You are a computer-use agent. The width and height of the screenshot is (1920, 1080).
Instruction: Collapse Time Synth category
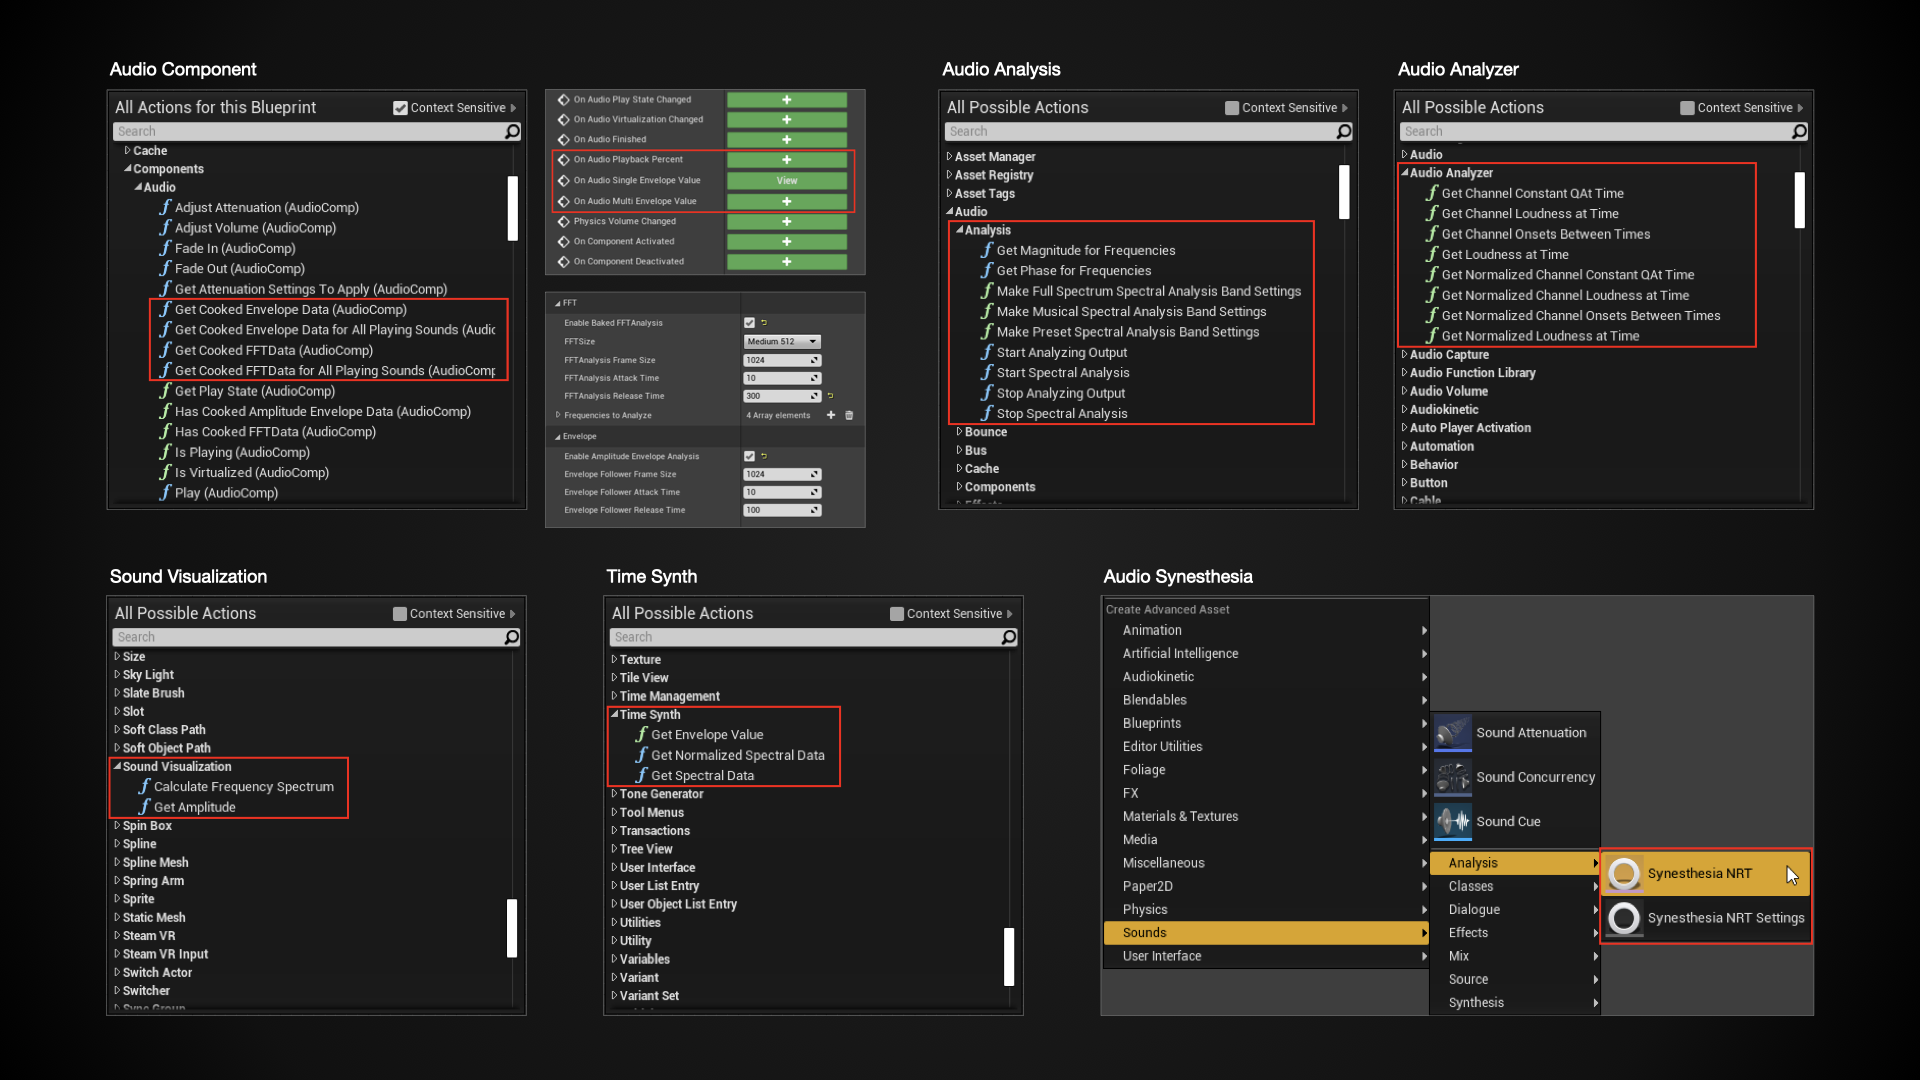pyautogui.click(x=614, y=715)
